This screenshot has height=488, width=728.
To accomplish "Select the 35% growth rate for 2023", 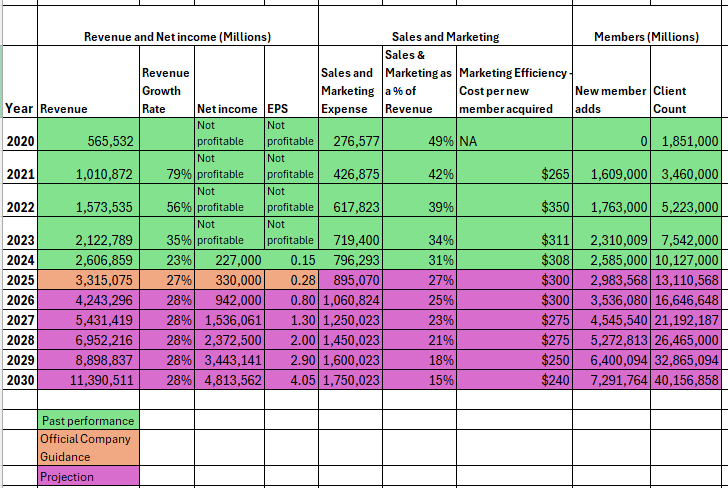I will click(x=167, y=233).
